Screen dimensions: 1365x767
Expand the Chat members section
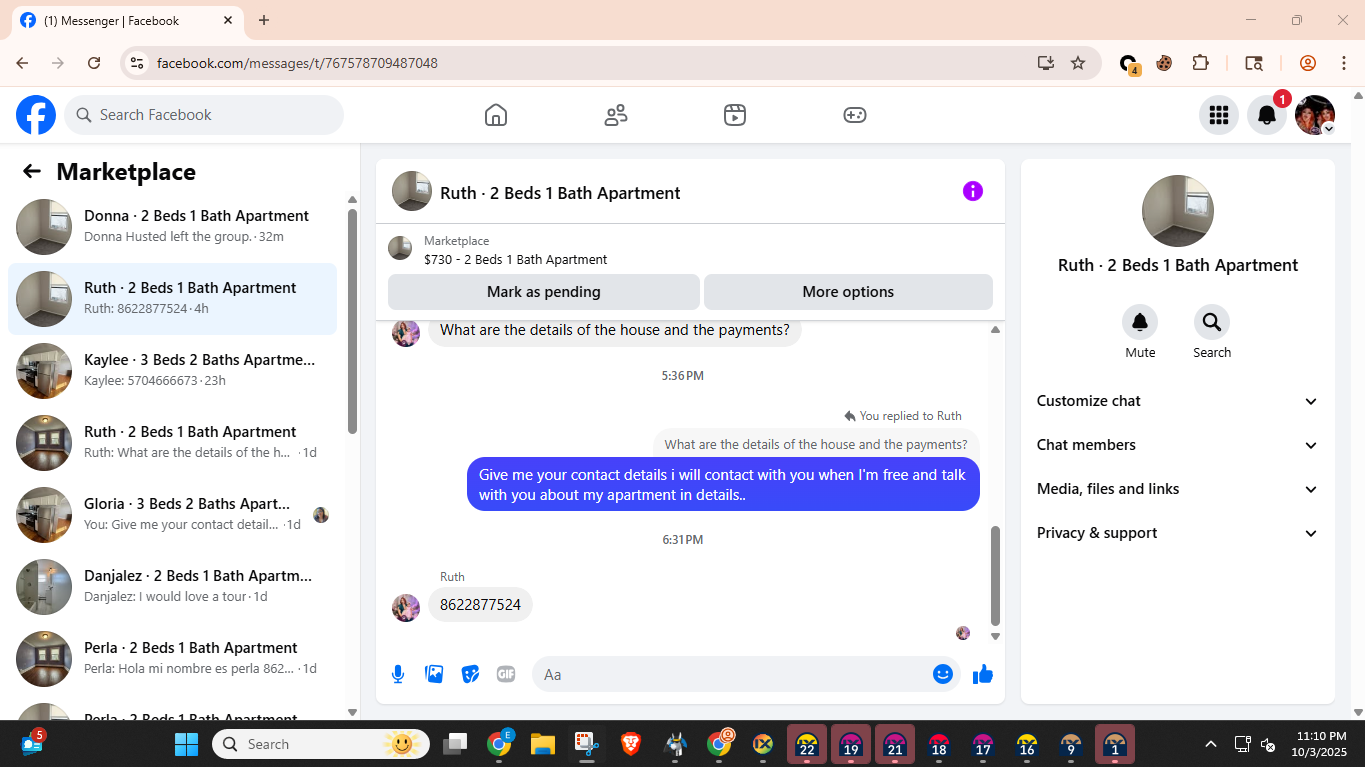point(1177,445)
